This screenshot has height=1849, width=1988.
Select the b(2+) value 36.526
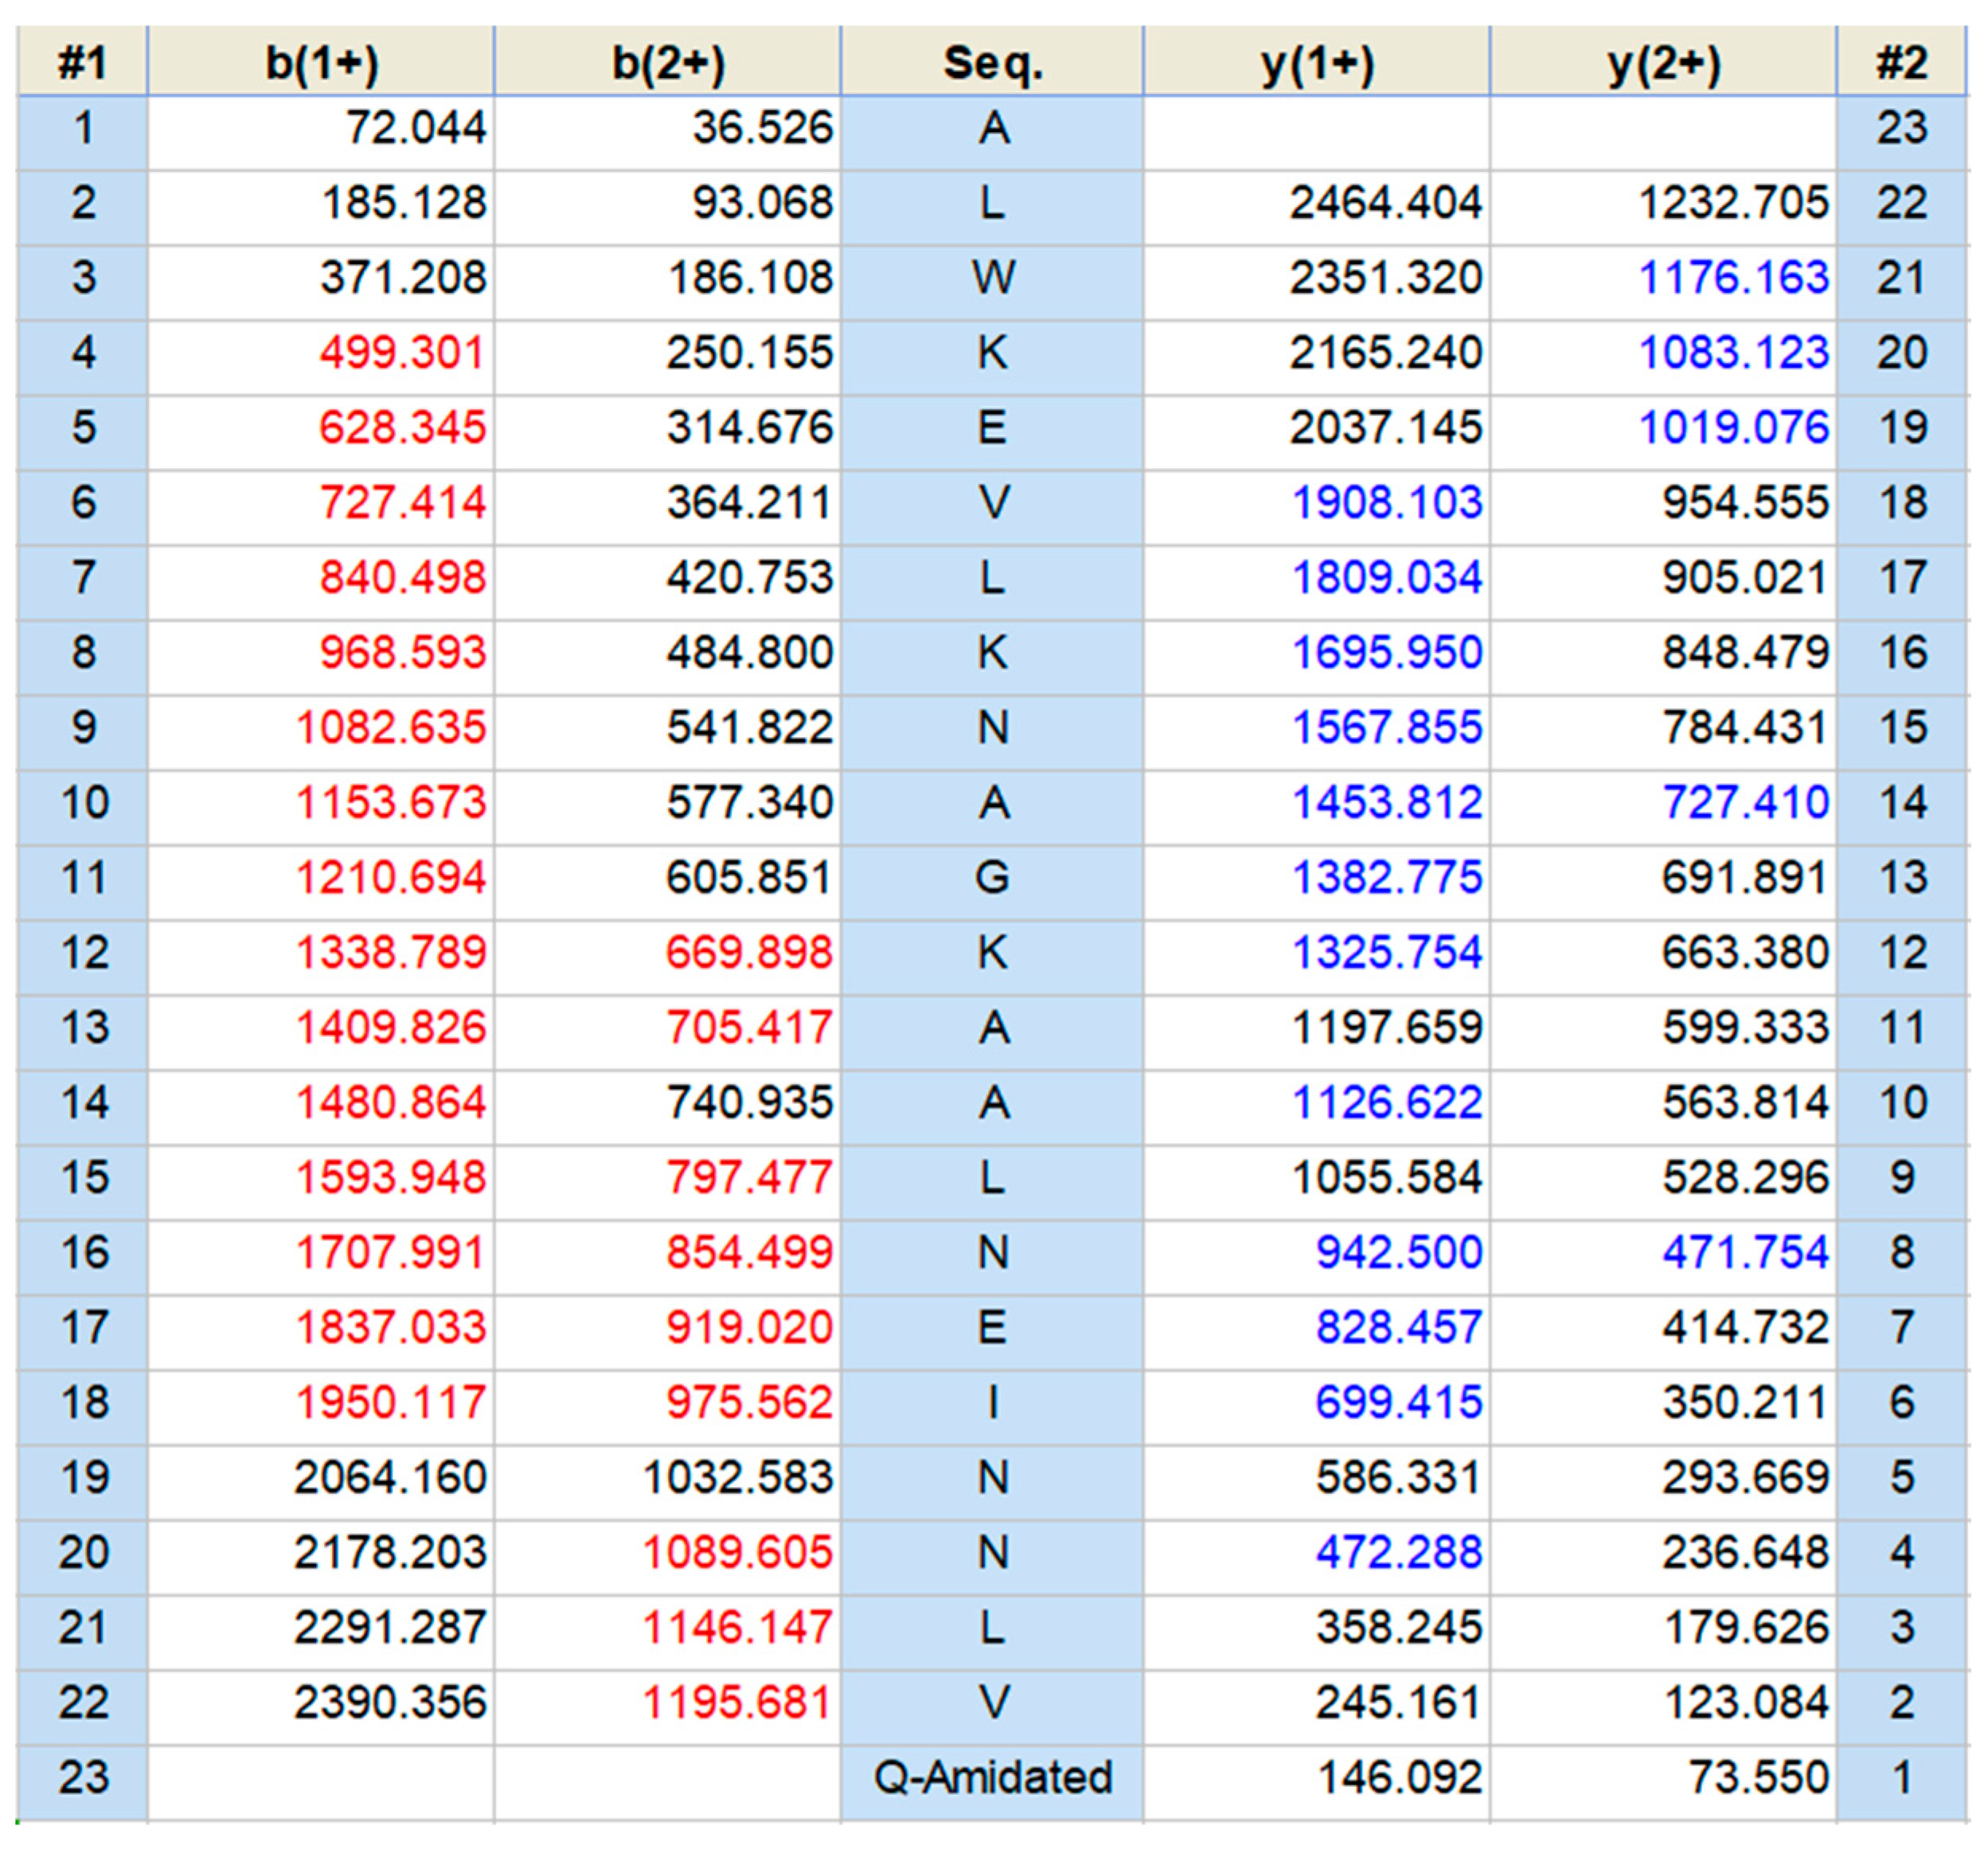(763, 128)
